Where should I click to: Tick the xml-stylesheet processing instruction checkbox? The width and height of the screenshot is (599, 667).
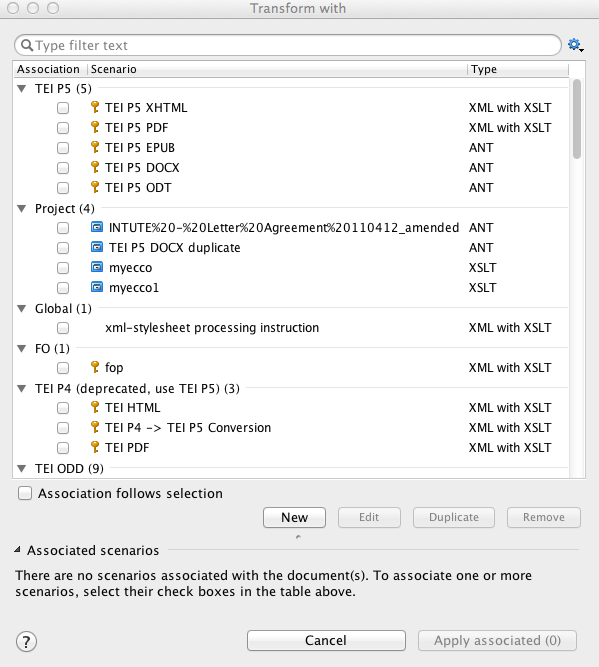63,328
